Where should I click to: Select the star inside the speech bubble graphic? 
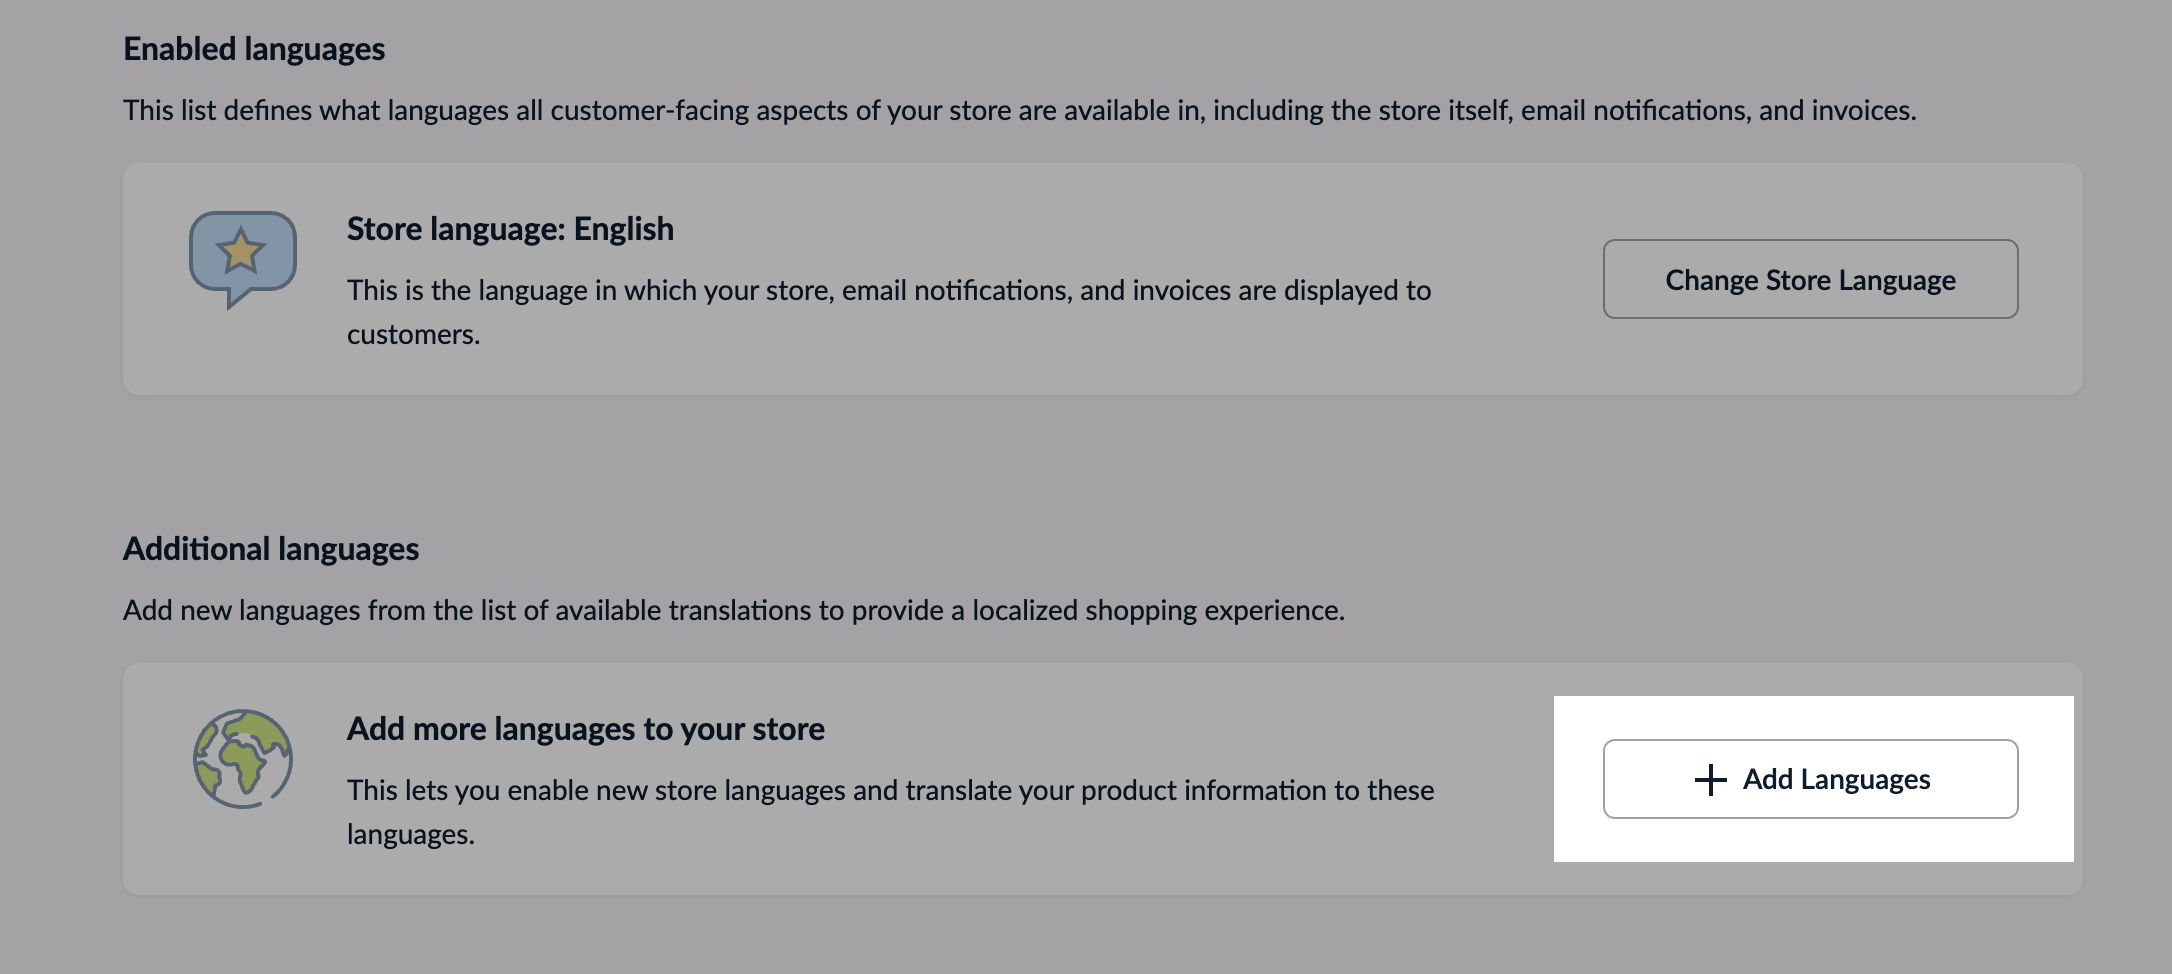click(x=240, y=252)
